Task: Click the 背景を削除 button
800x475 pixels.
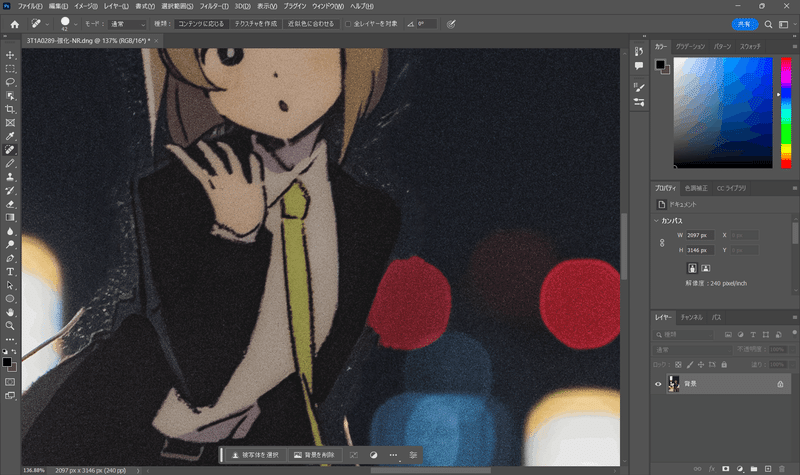Action: [x=314, y=455]
